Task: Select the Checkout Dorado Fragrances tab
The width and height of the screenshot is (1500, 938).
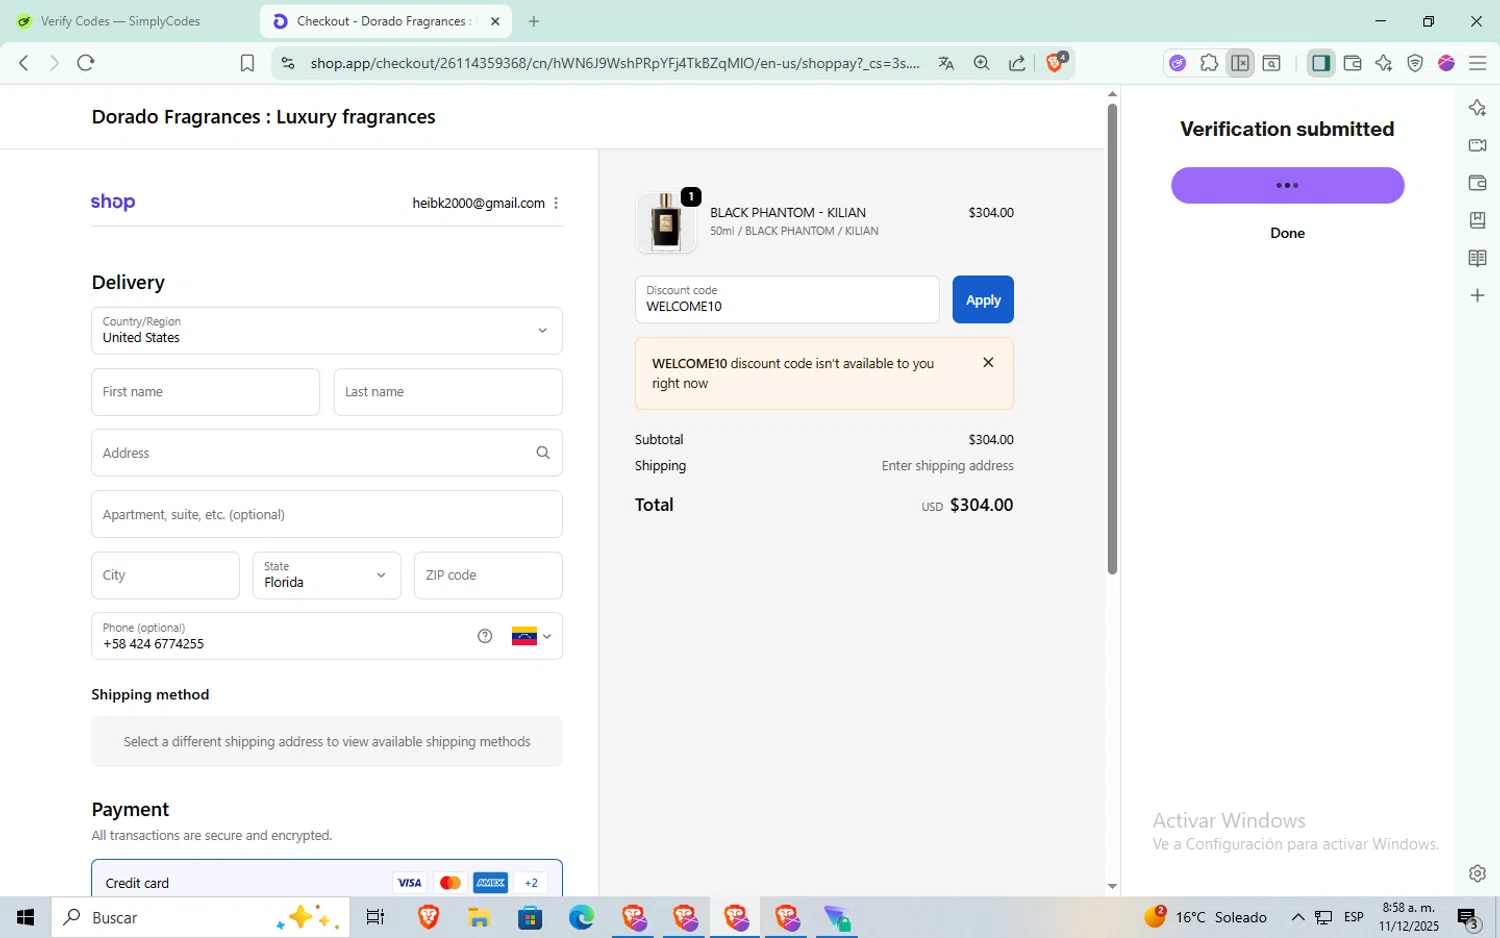Action: pos(385,21)
